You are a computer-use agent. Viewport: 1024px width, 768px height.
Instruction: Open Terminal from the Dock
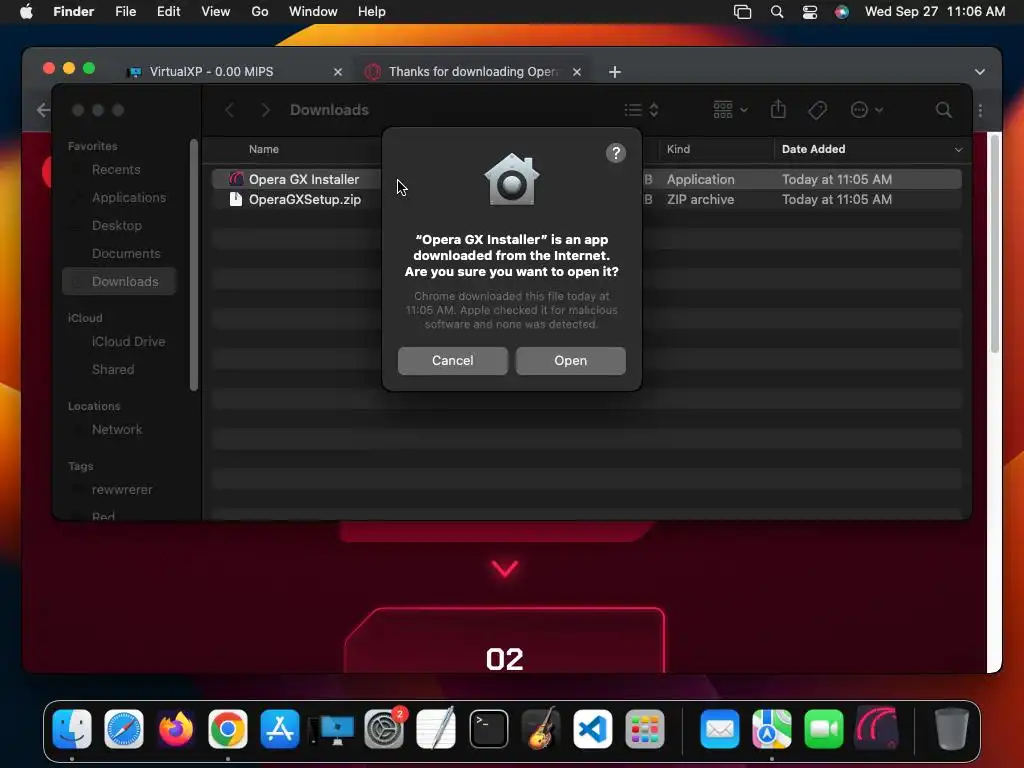point(488,728)
